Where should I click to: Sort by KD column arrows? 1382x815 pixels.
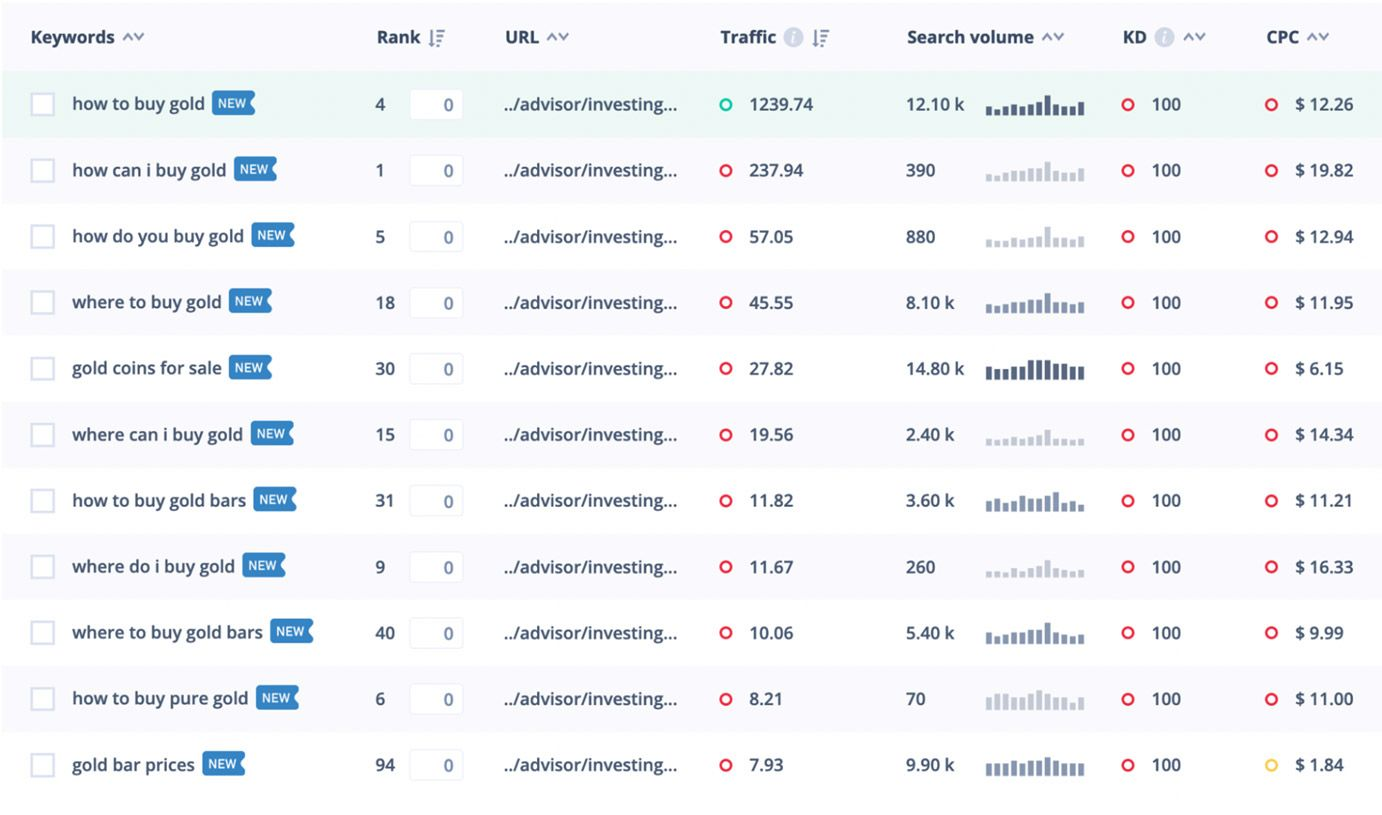(1194, 37)
